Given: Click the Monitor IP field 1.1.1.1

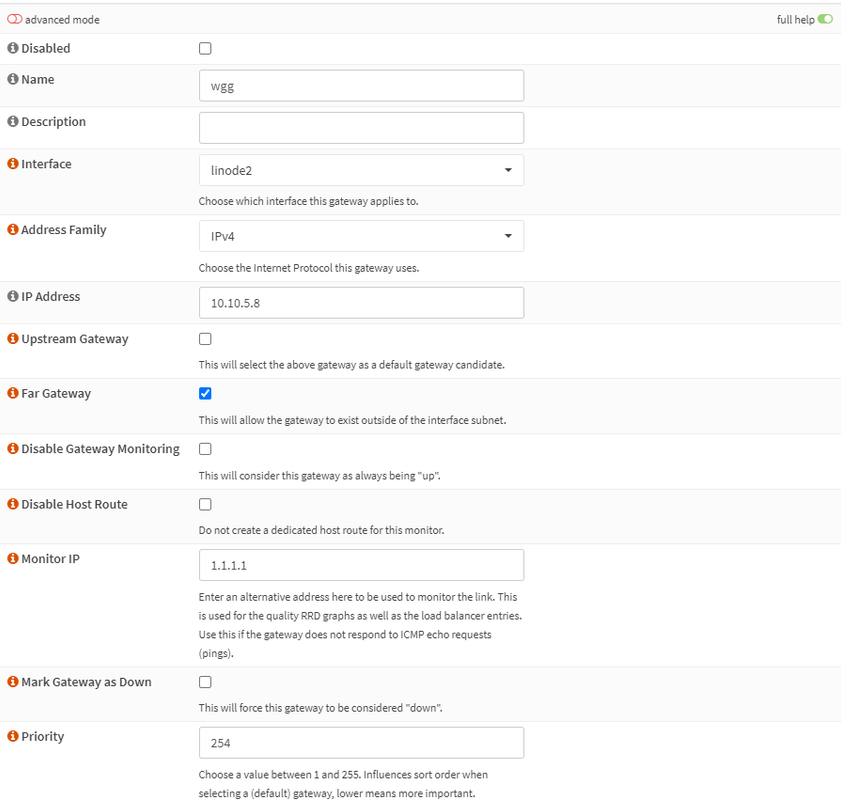Looking at the screenshot, I should point(362,565).
